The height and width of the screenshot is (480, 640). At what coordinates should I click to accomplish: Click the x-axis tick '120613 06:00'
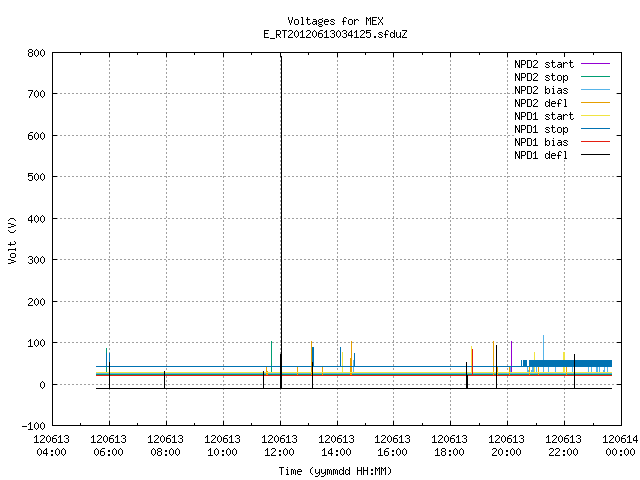[x=109, y=446]
